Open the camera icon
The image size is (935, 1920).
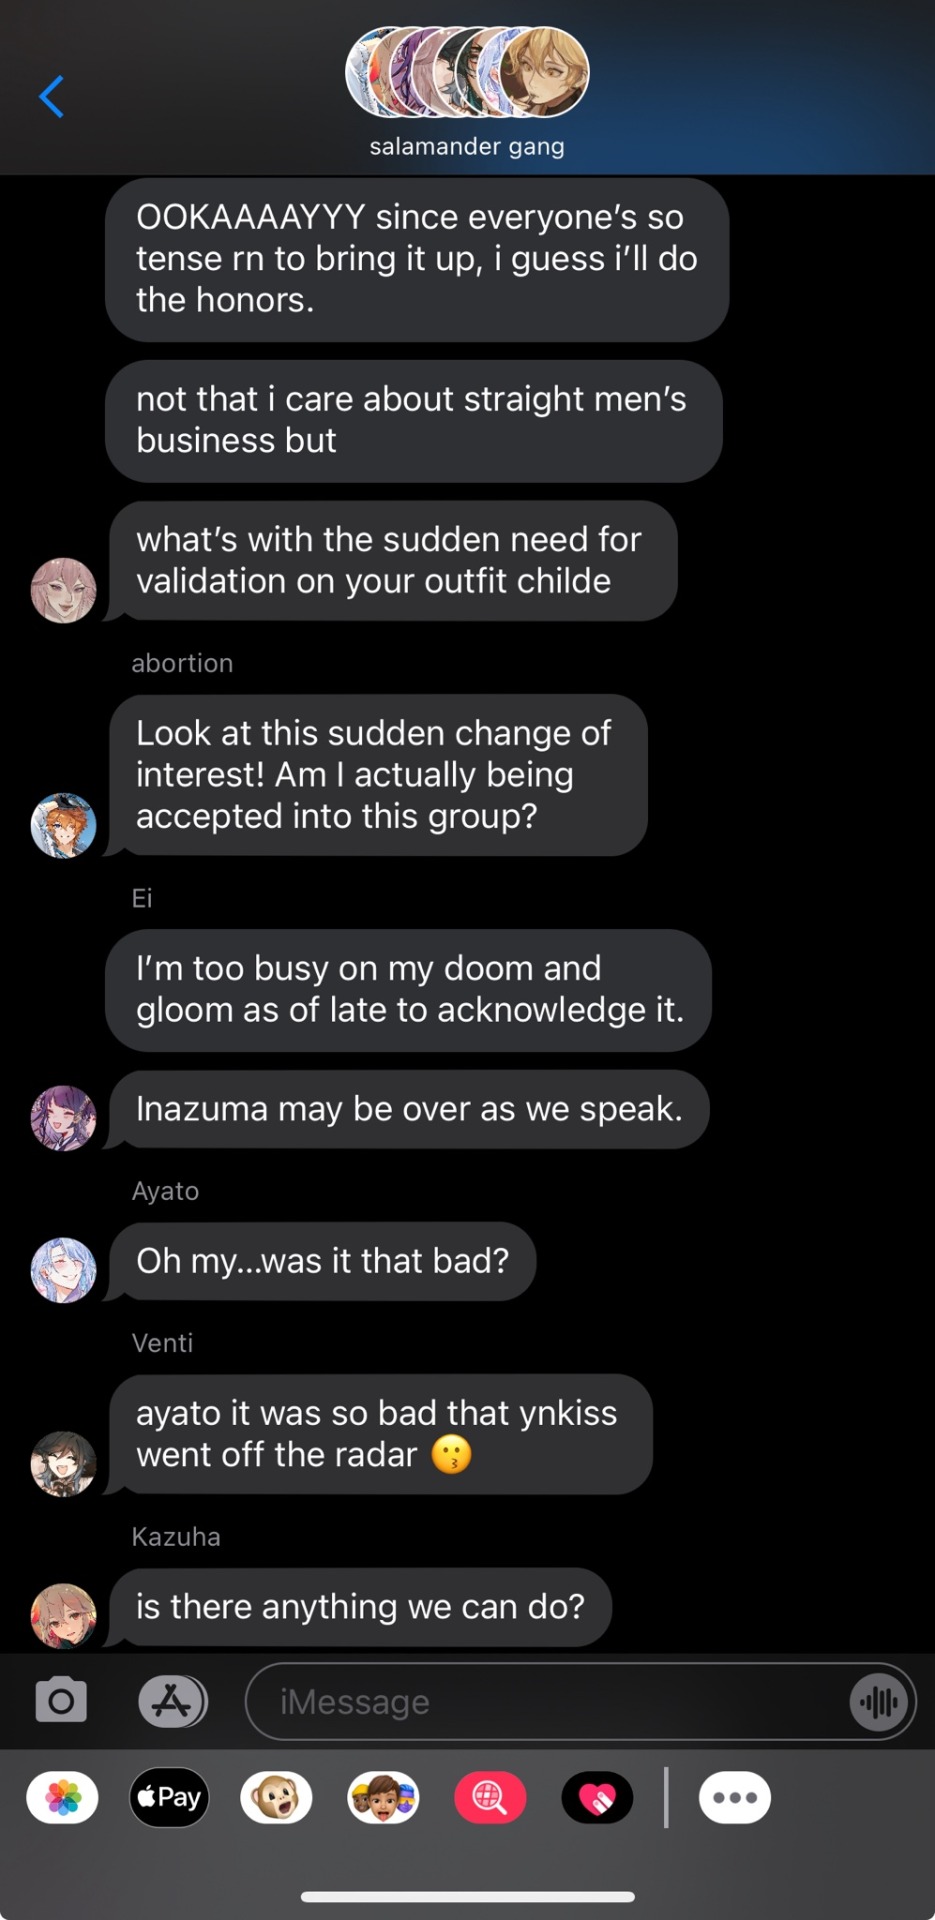pyautogui.click(x=61, y=1700)
